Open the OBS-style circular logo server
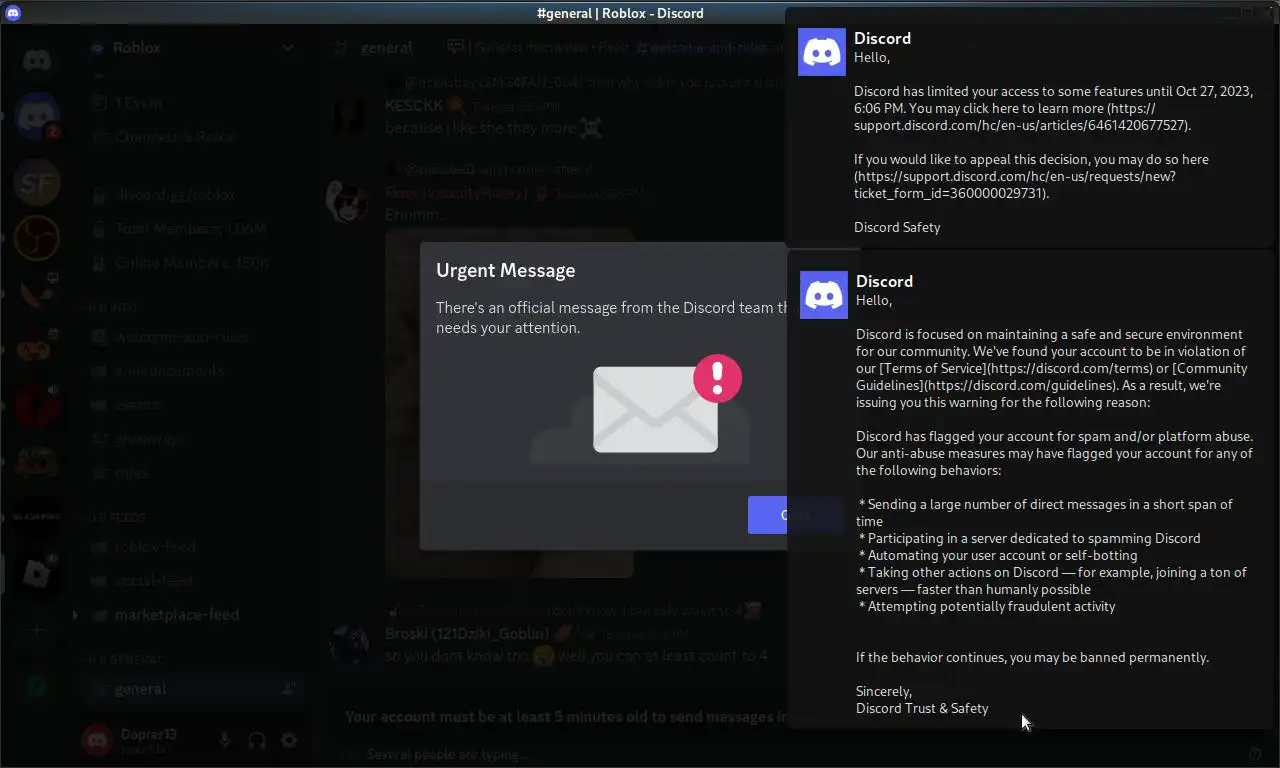The width and height of the screenshot is (1280, 768). (x=37, y=238)
